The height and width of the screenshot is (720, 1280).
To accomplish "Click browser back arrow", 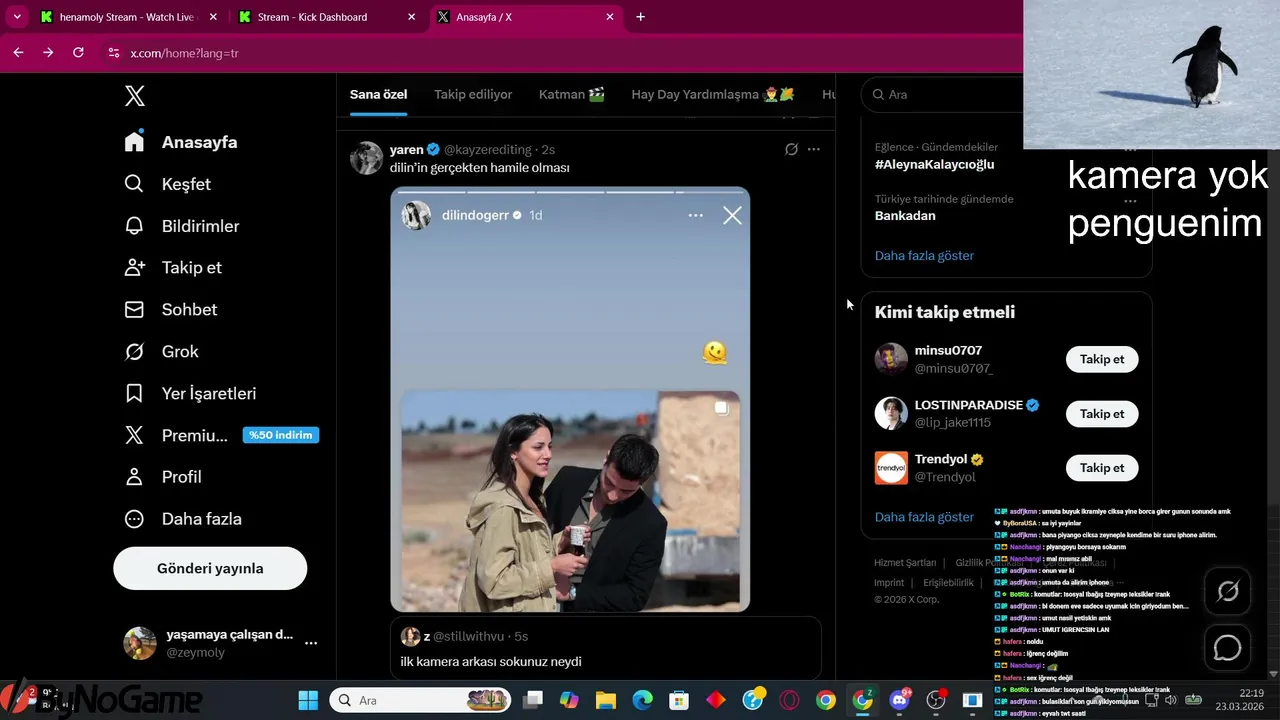I will [x=18, y=52].
